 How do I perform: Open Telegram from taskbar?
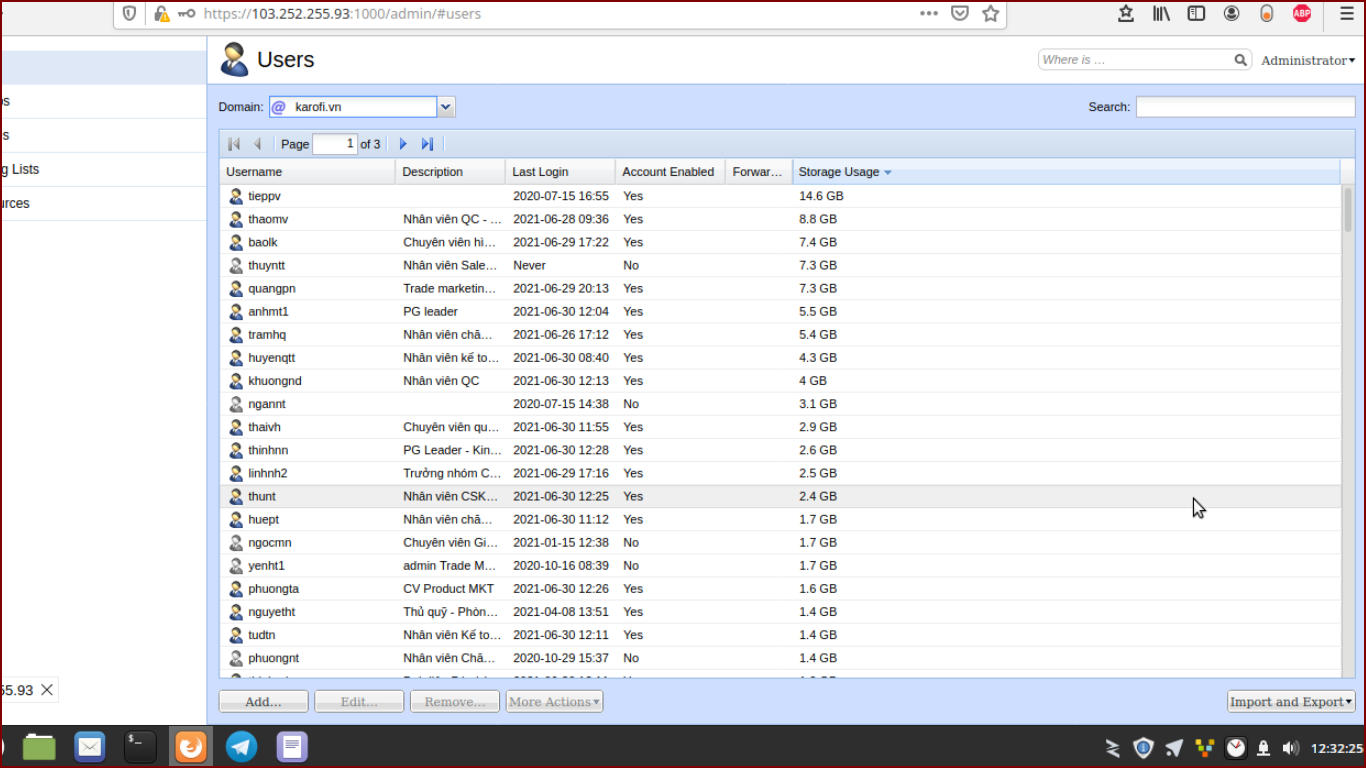click(241, 746)
